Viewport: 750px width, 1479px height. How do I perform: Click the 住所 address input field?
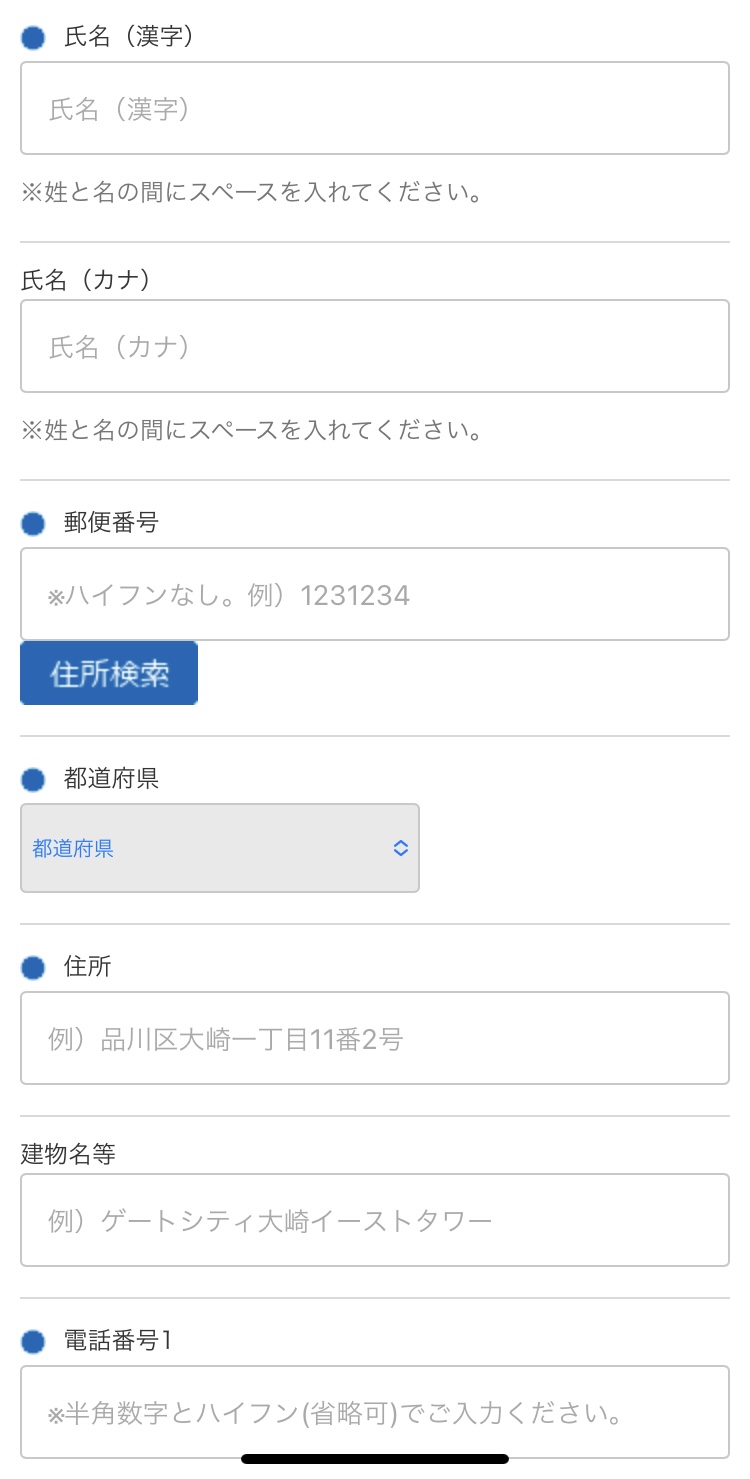click(375, 1038)
